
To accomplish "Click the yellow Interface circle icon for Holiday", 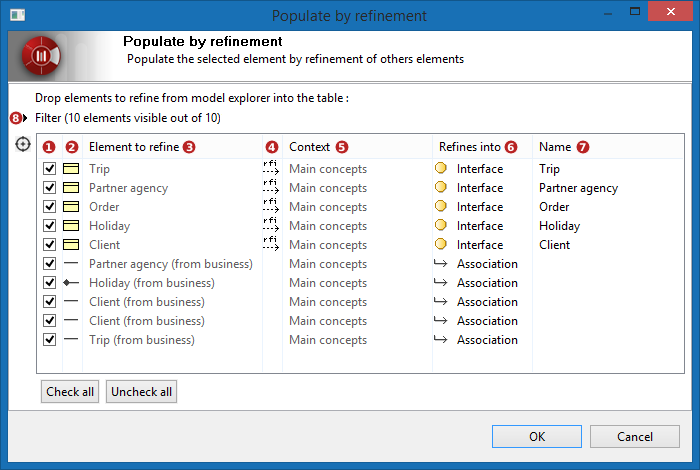I will [x=441, y=225].
